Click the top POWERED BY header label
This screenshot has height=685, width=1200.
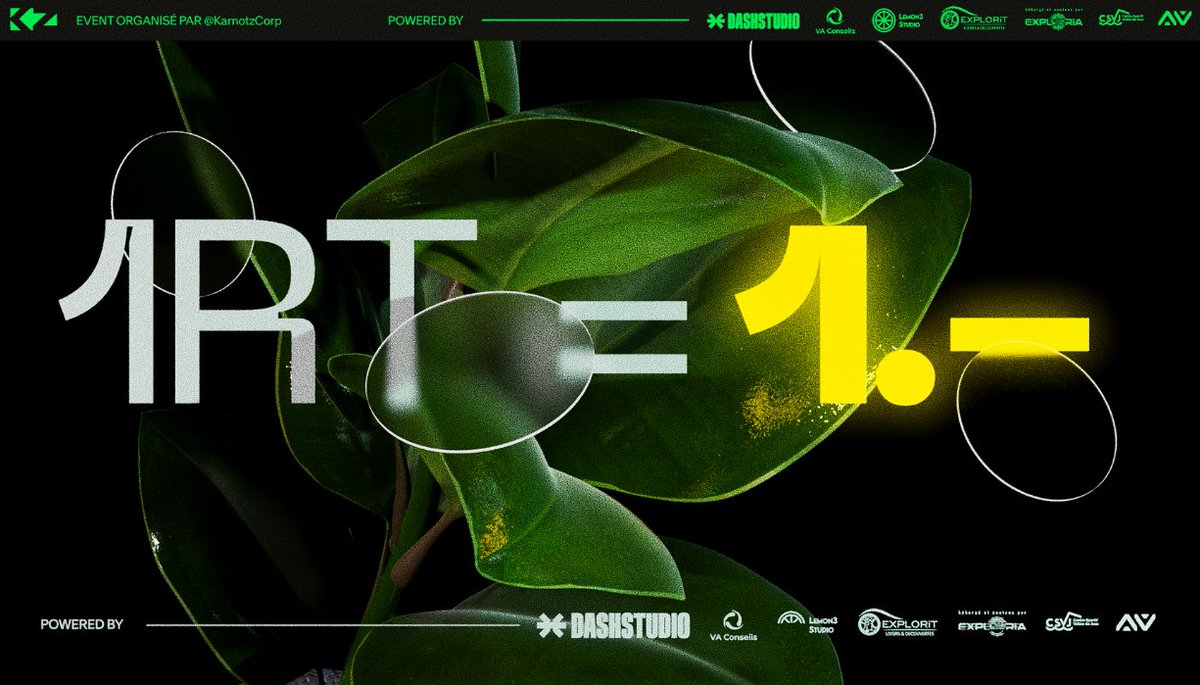pos(426,19)
